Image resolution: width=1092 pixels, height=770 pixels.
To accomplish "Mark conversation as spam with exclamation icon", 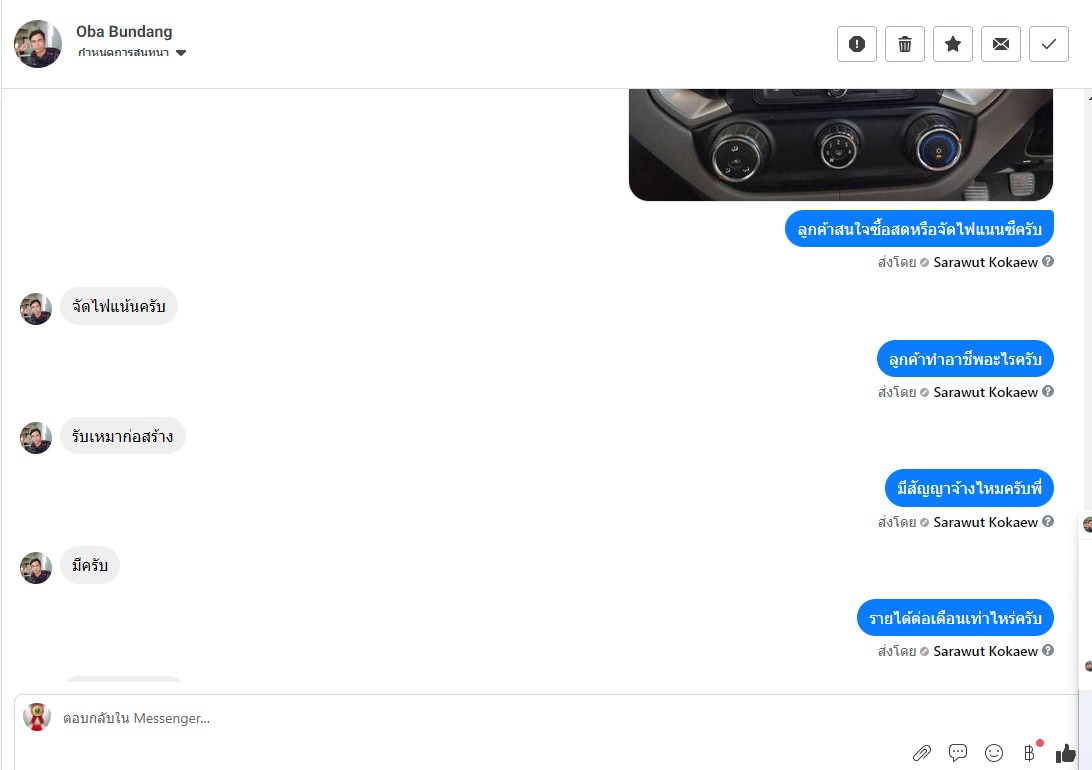I will 857,44.
